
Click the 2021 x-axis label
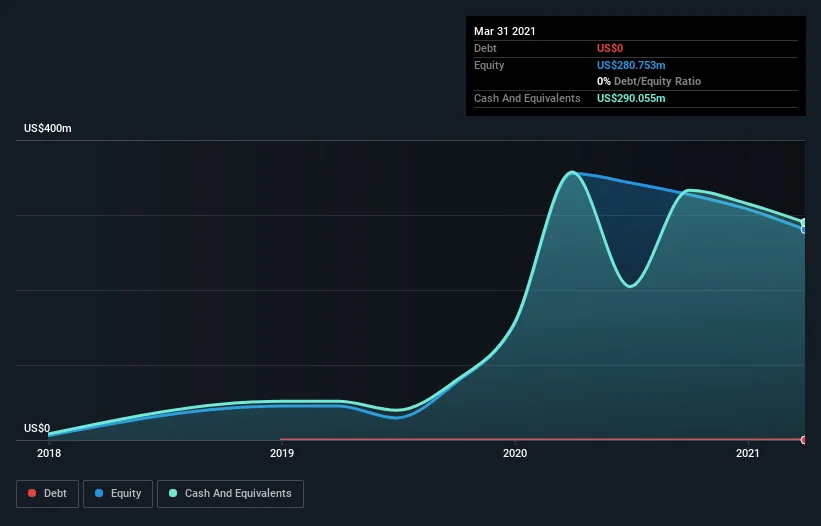point(747,453)
